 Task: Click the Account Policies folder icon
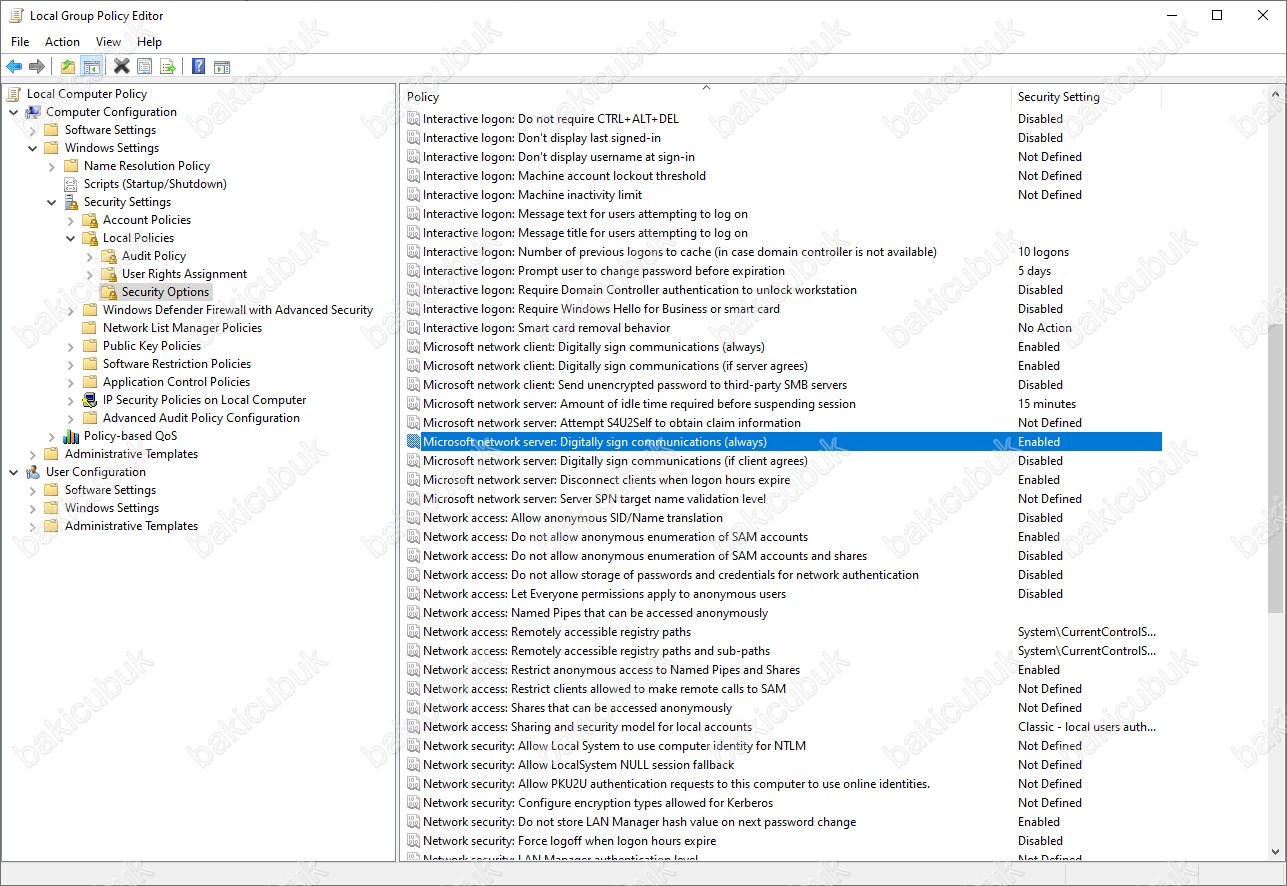(x=90, y=220)
